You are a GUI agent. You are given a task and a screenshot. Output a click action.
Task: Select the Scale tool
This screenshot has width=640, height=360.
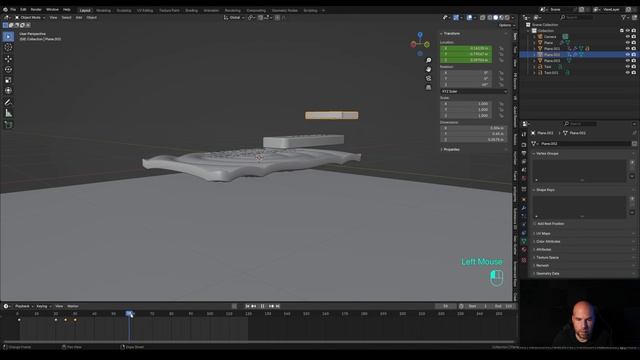[8, 80]
